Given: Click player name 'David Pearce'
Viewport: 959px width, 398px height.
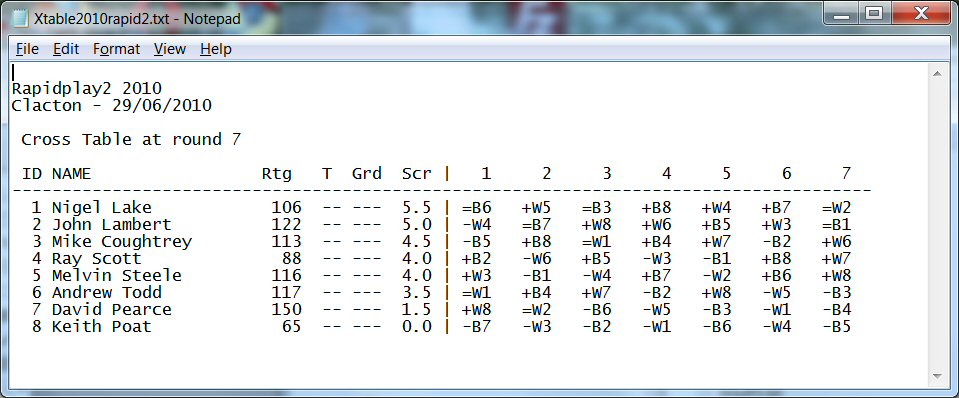Looking at the screenshot, I should point(111,310).
